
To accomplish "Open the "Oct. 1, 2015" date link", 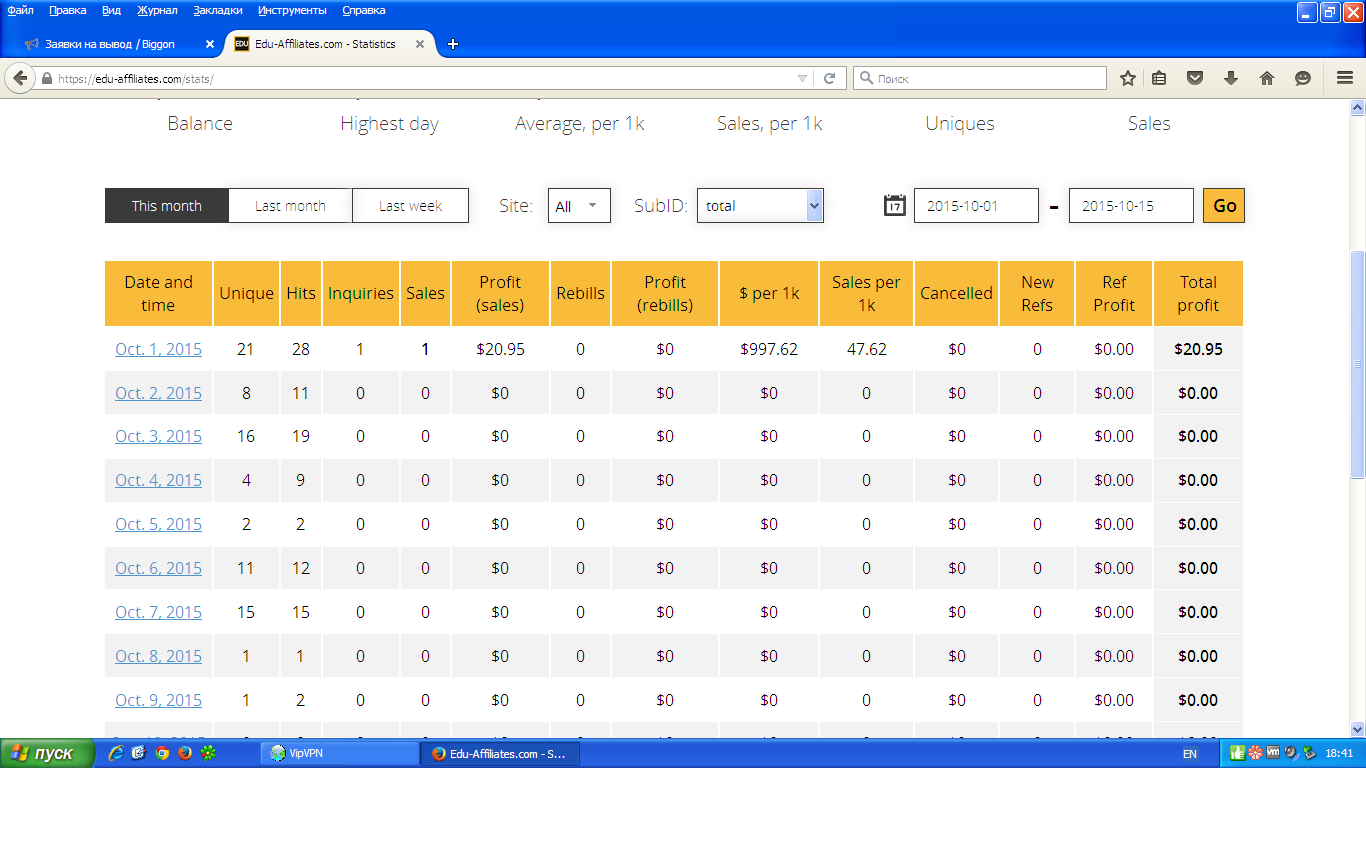I will click(158, 349).
